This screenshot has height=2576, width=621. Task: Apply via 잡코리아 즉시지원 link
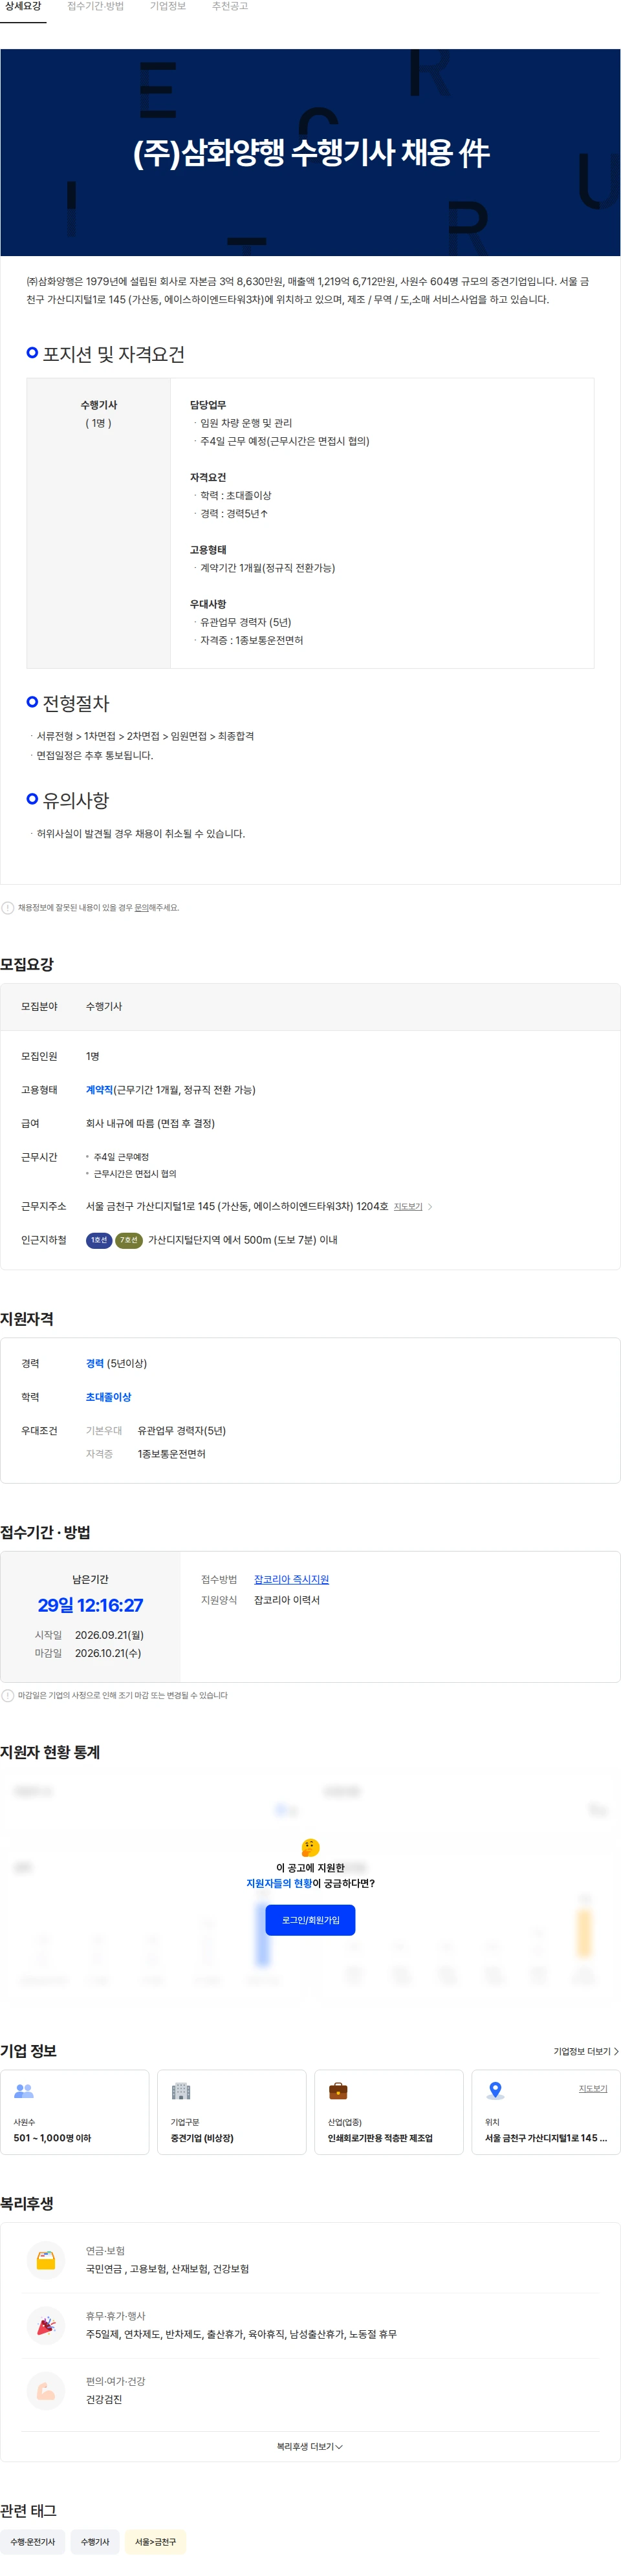[291, 1580]
